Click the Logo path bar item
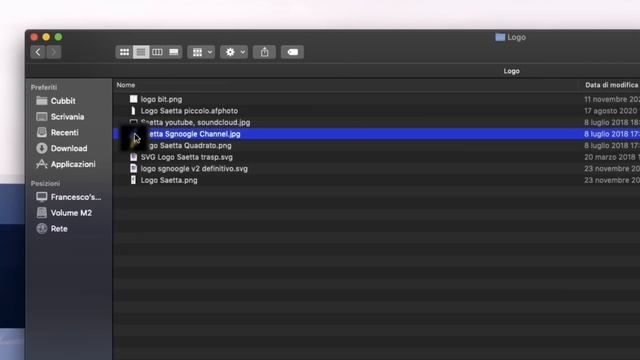 tap(511, 71)
